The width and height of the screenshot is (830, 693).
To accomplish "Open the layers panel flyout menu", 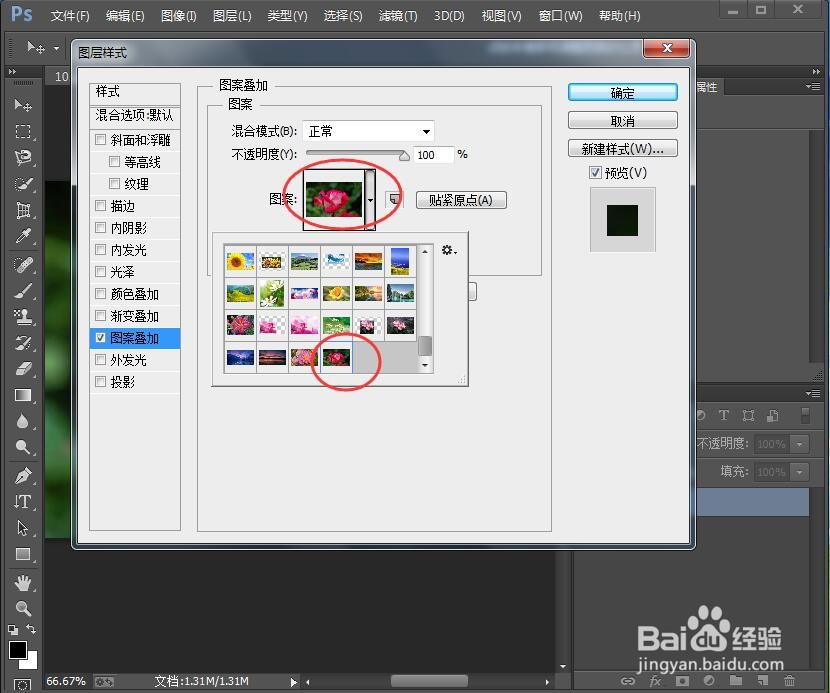I will coord(814,393).
